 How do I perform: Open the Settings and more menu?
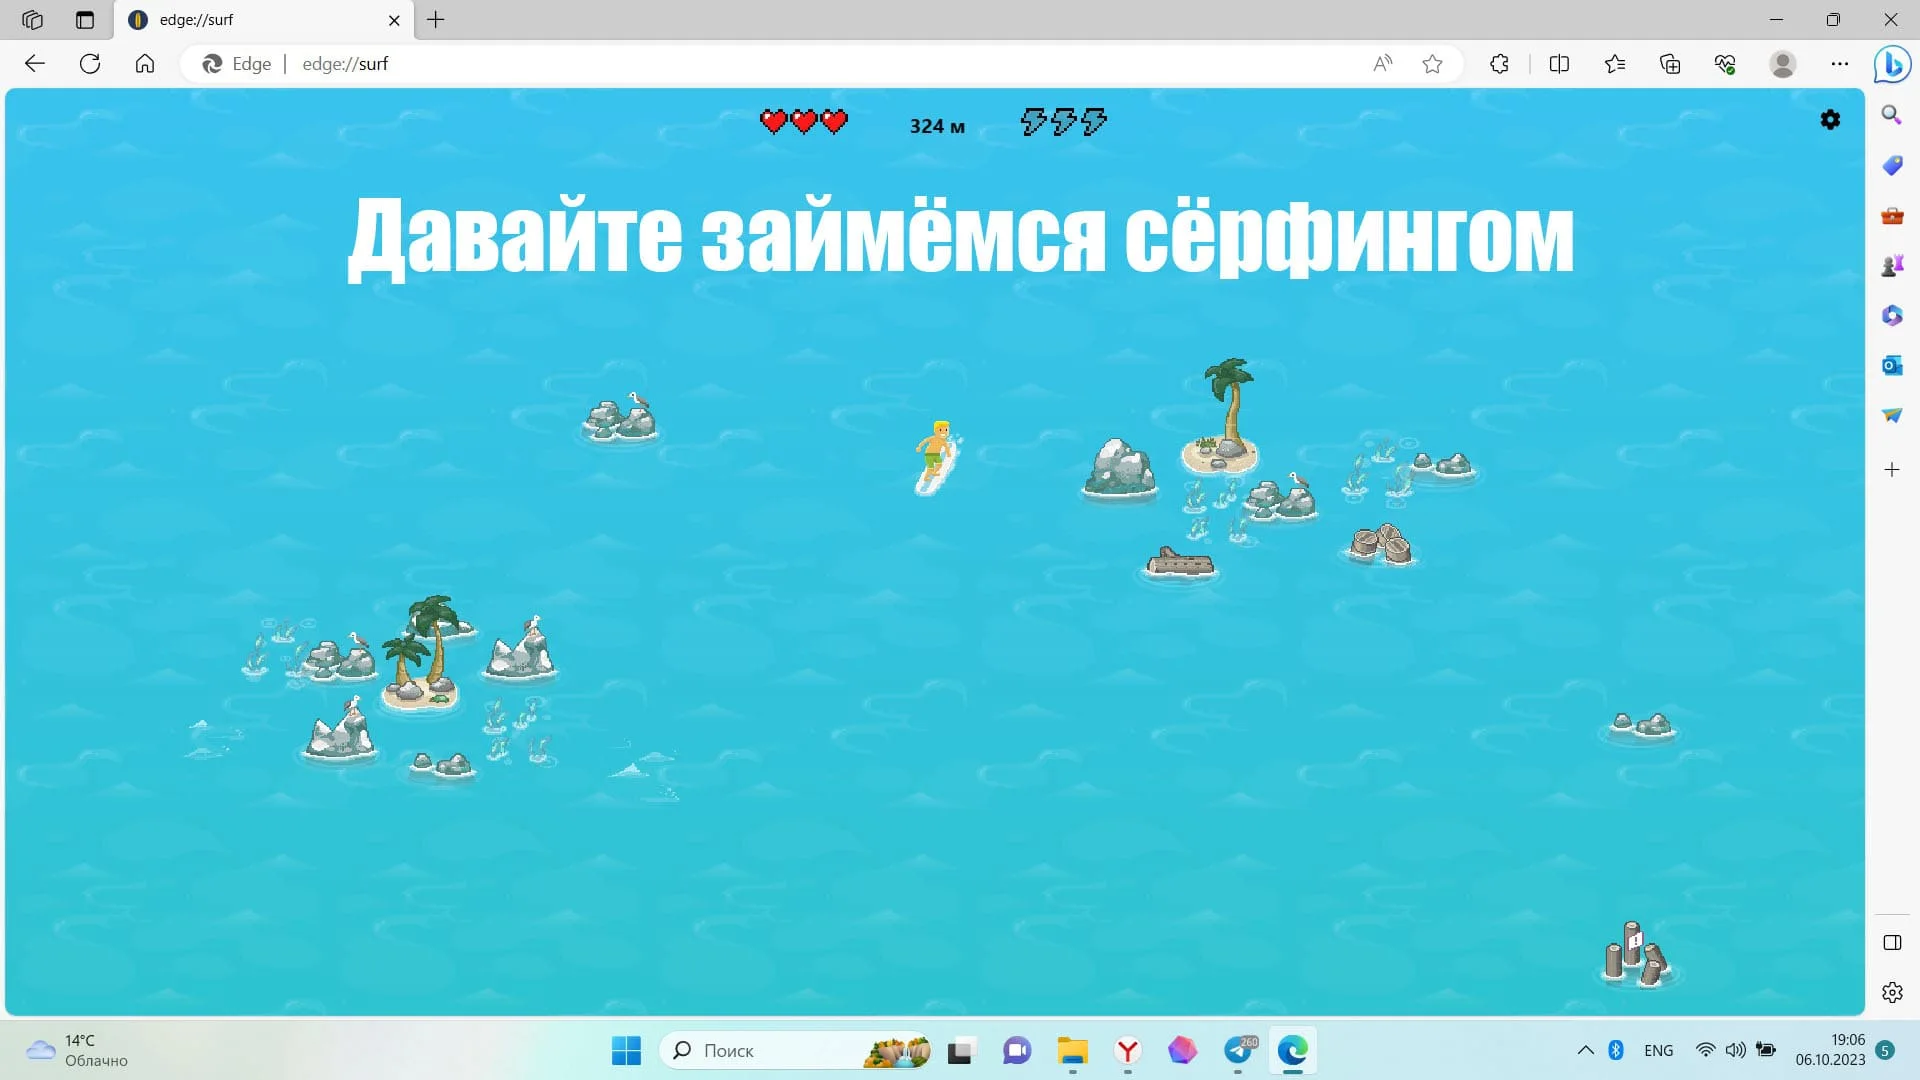click(x=1840, y=64)
